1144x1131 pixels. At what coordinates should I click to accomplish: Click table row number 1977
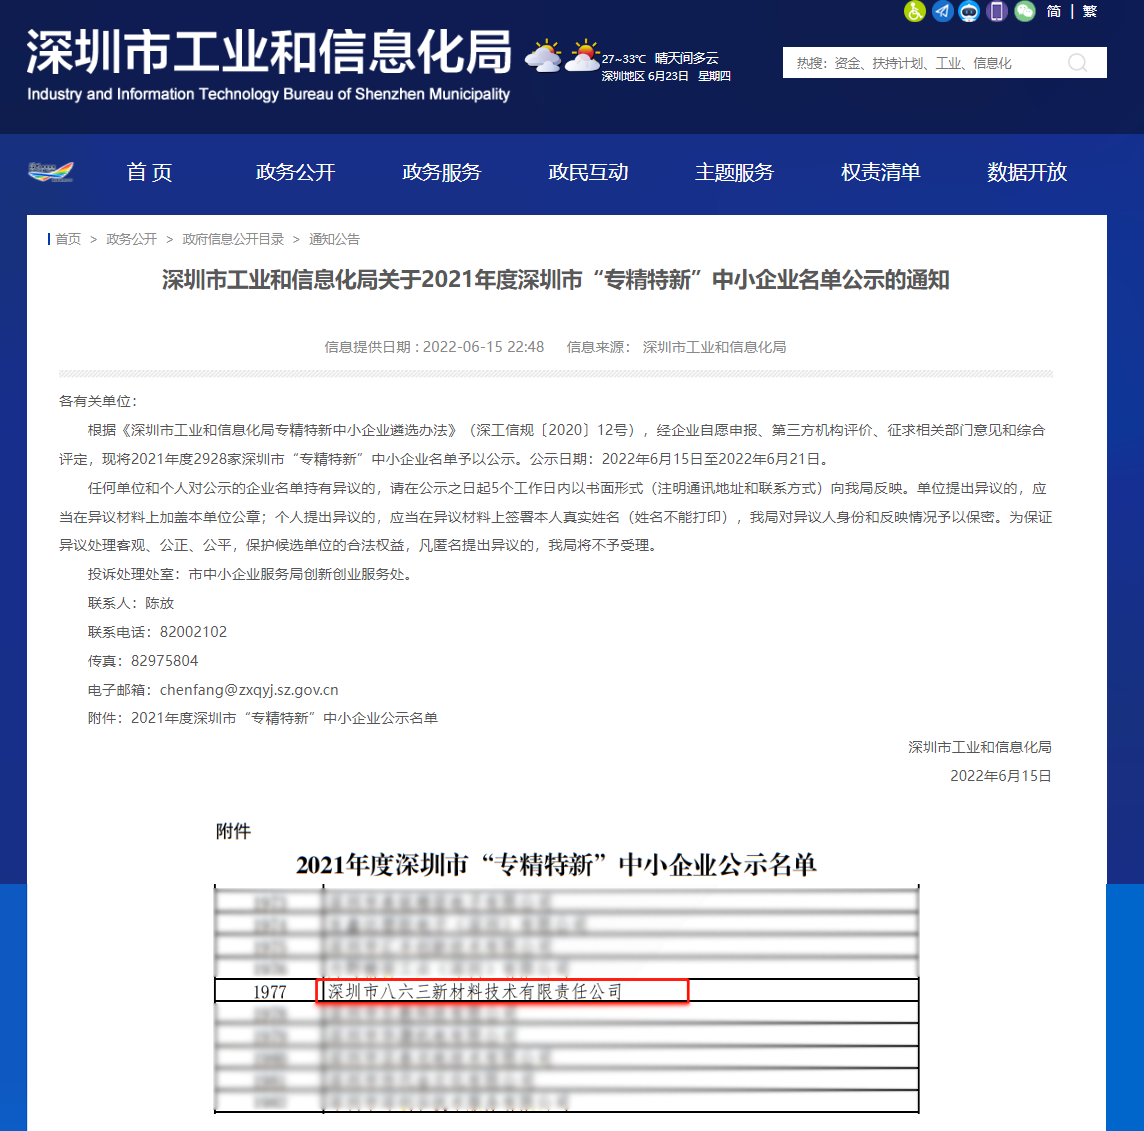coord(269,992)
